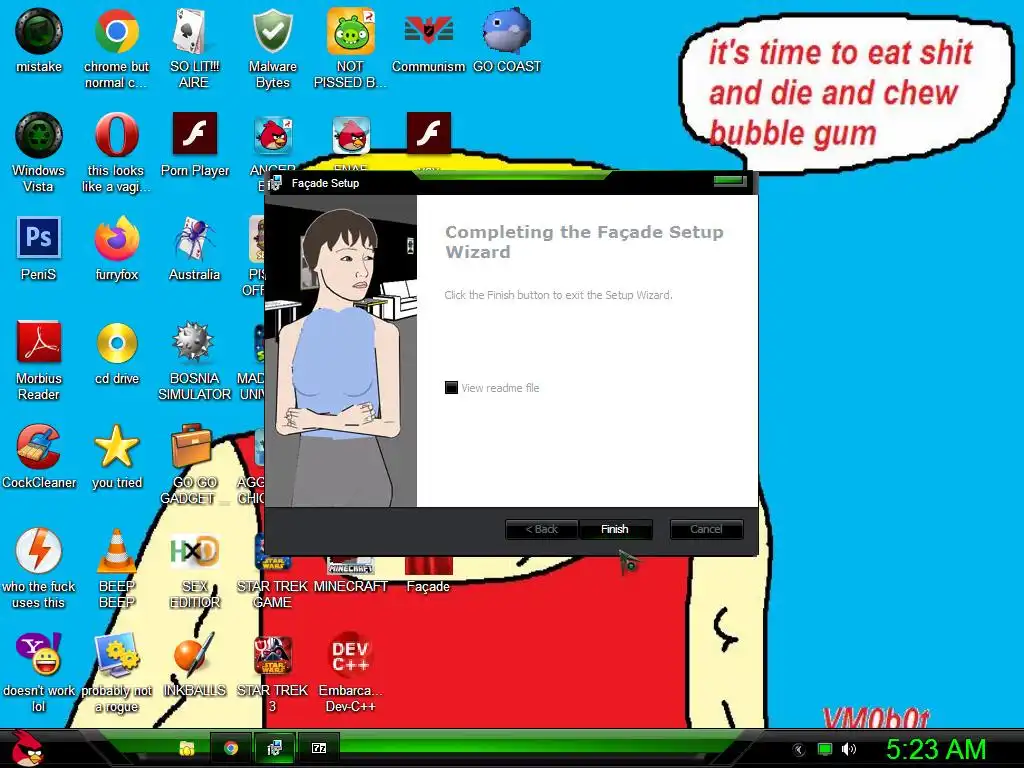Select the 'who the fuck uses this' icon

point(39,569)
